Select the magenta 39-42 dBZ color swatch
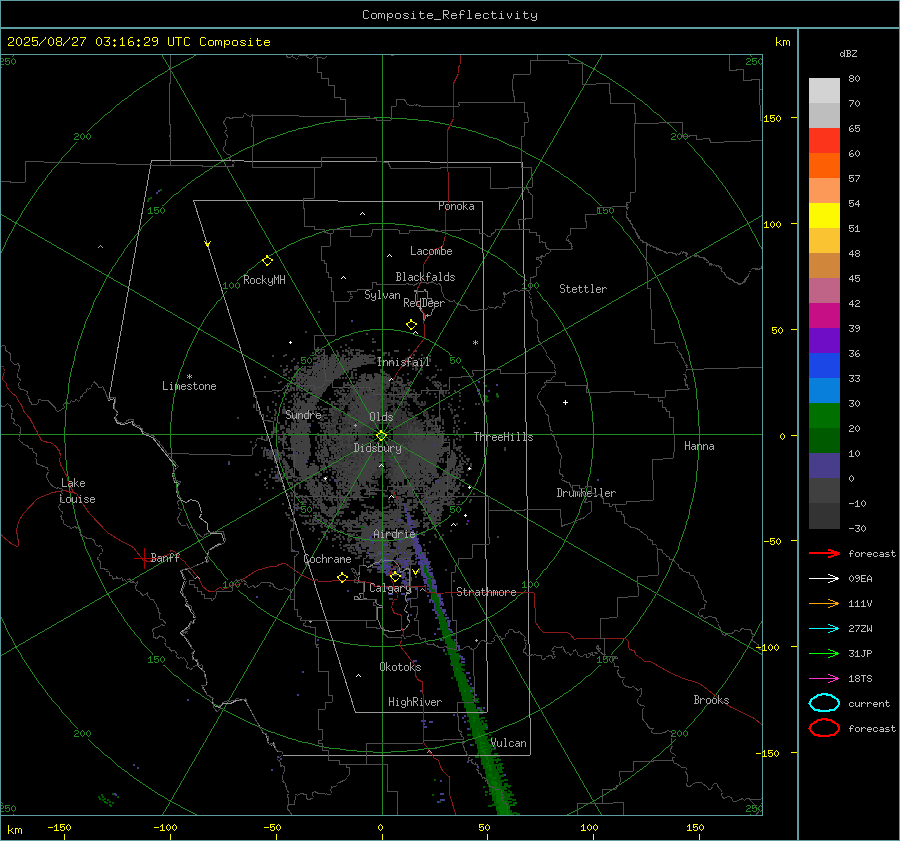The height and width of the screenshot is (841, 900). 824,315
